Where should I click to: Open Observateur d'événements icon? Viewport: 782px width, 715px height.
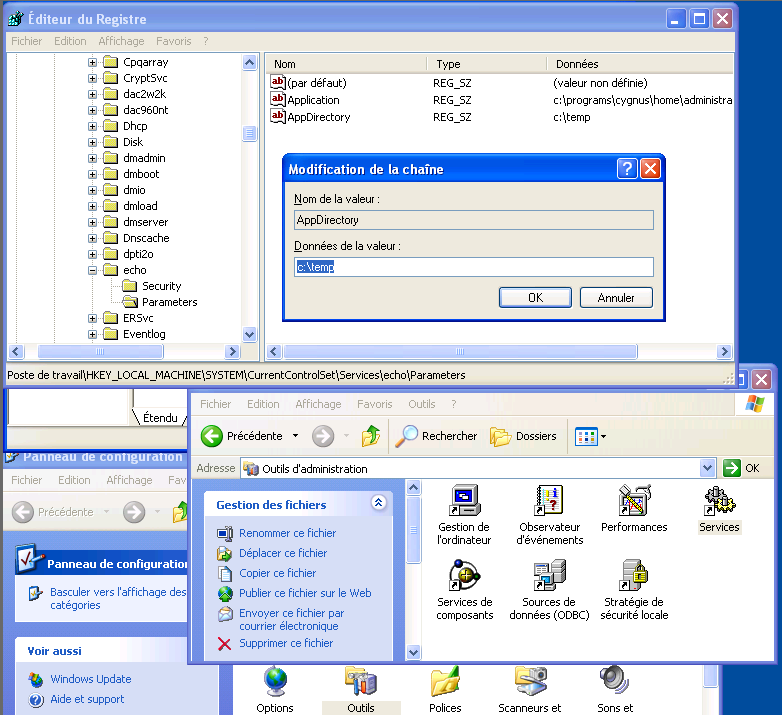click(549, 500)
